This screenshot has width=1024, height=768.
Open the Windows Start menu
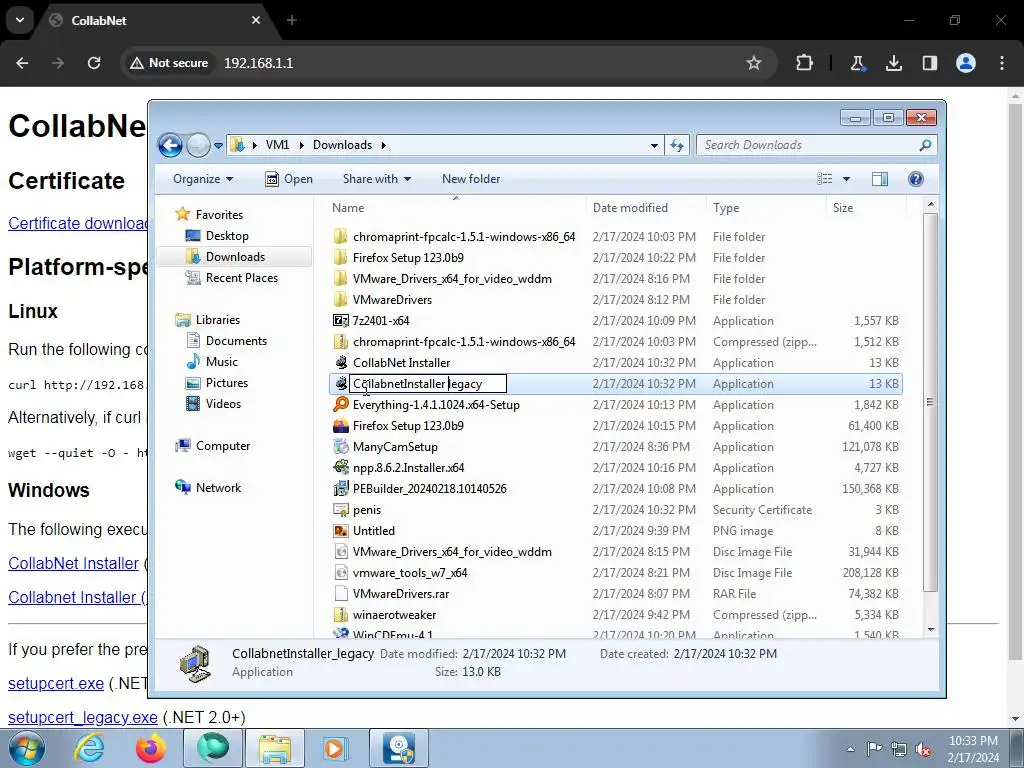point(26,748)
